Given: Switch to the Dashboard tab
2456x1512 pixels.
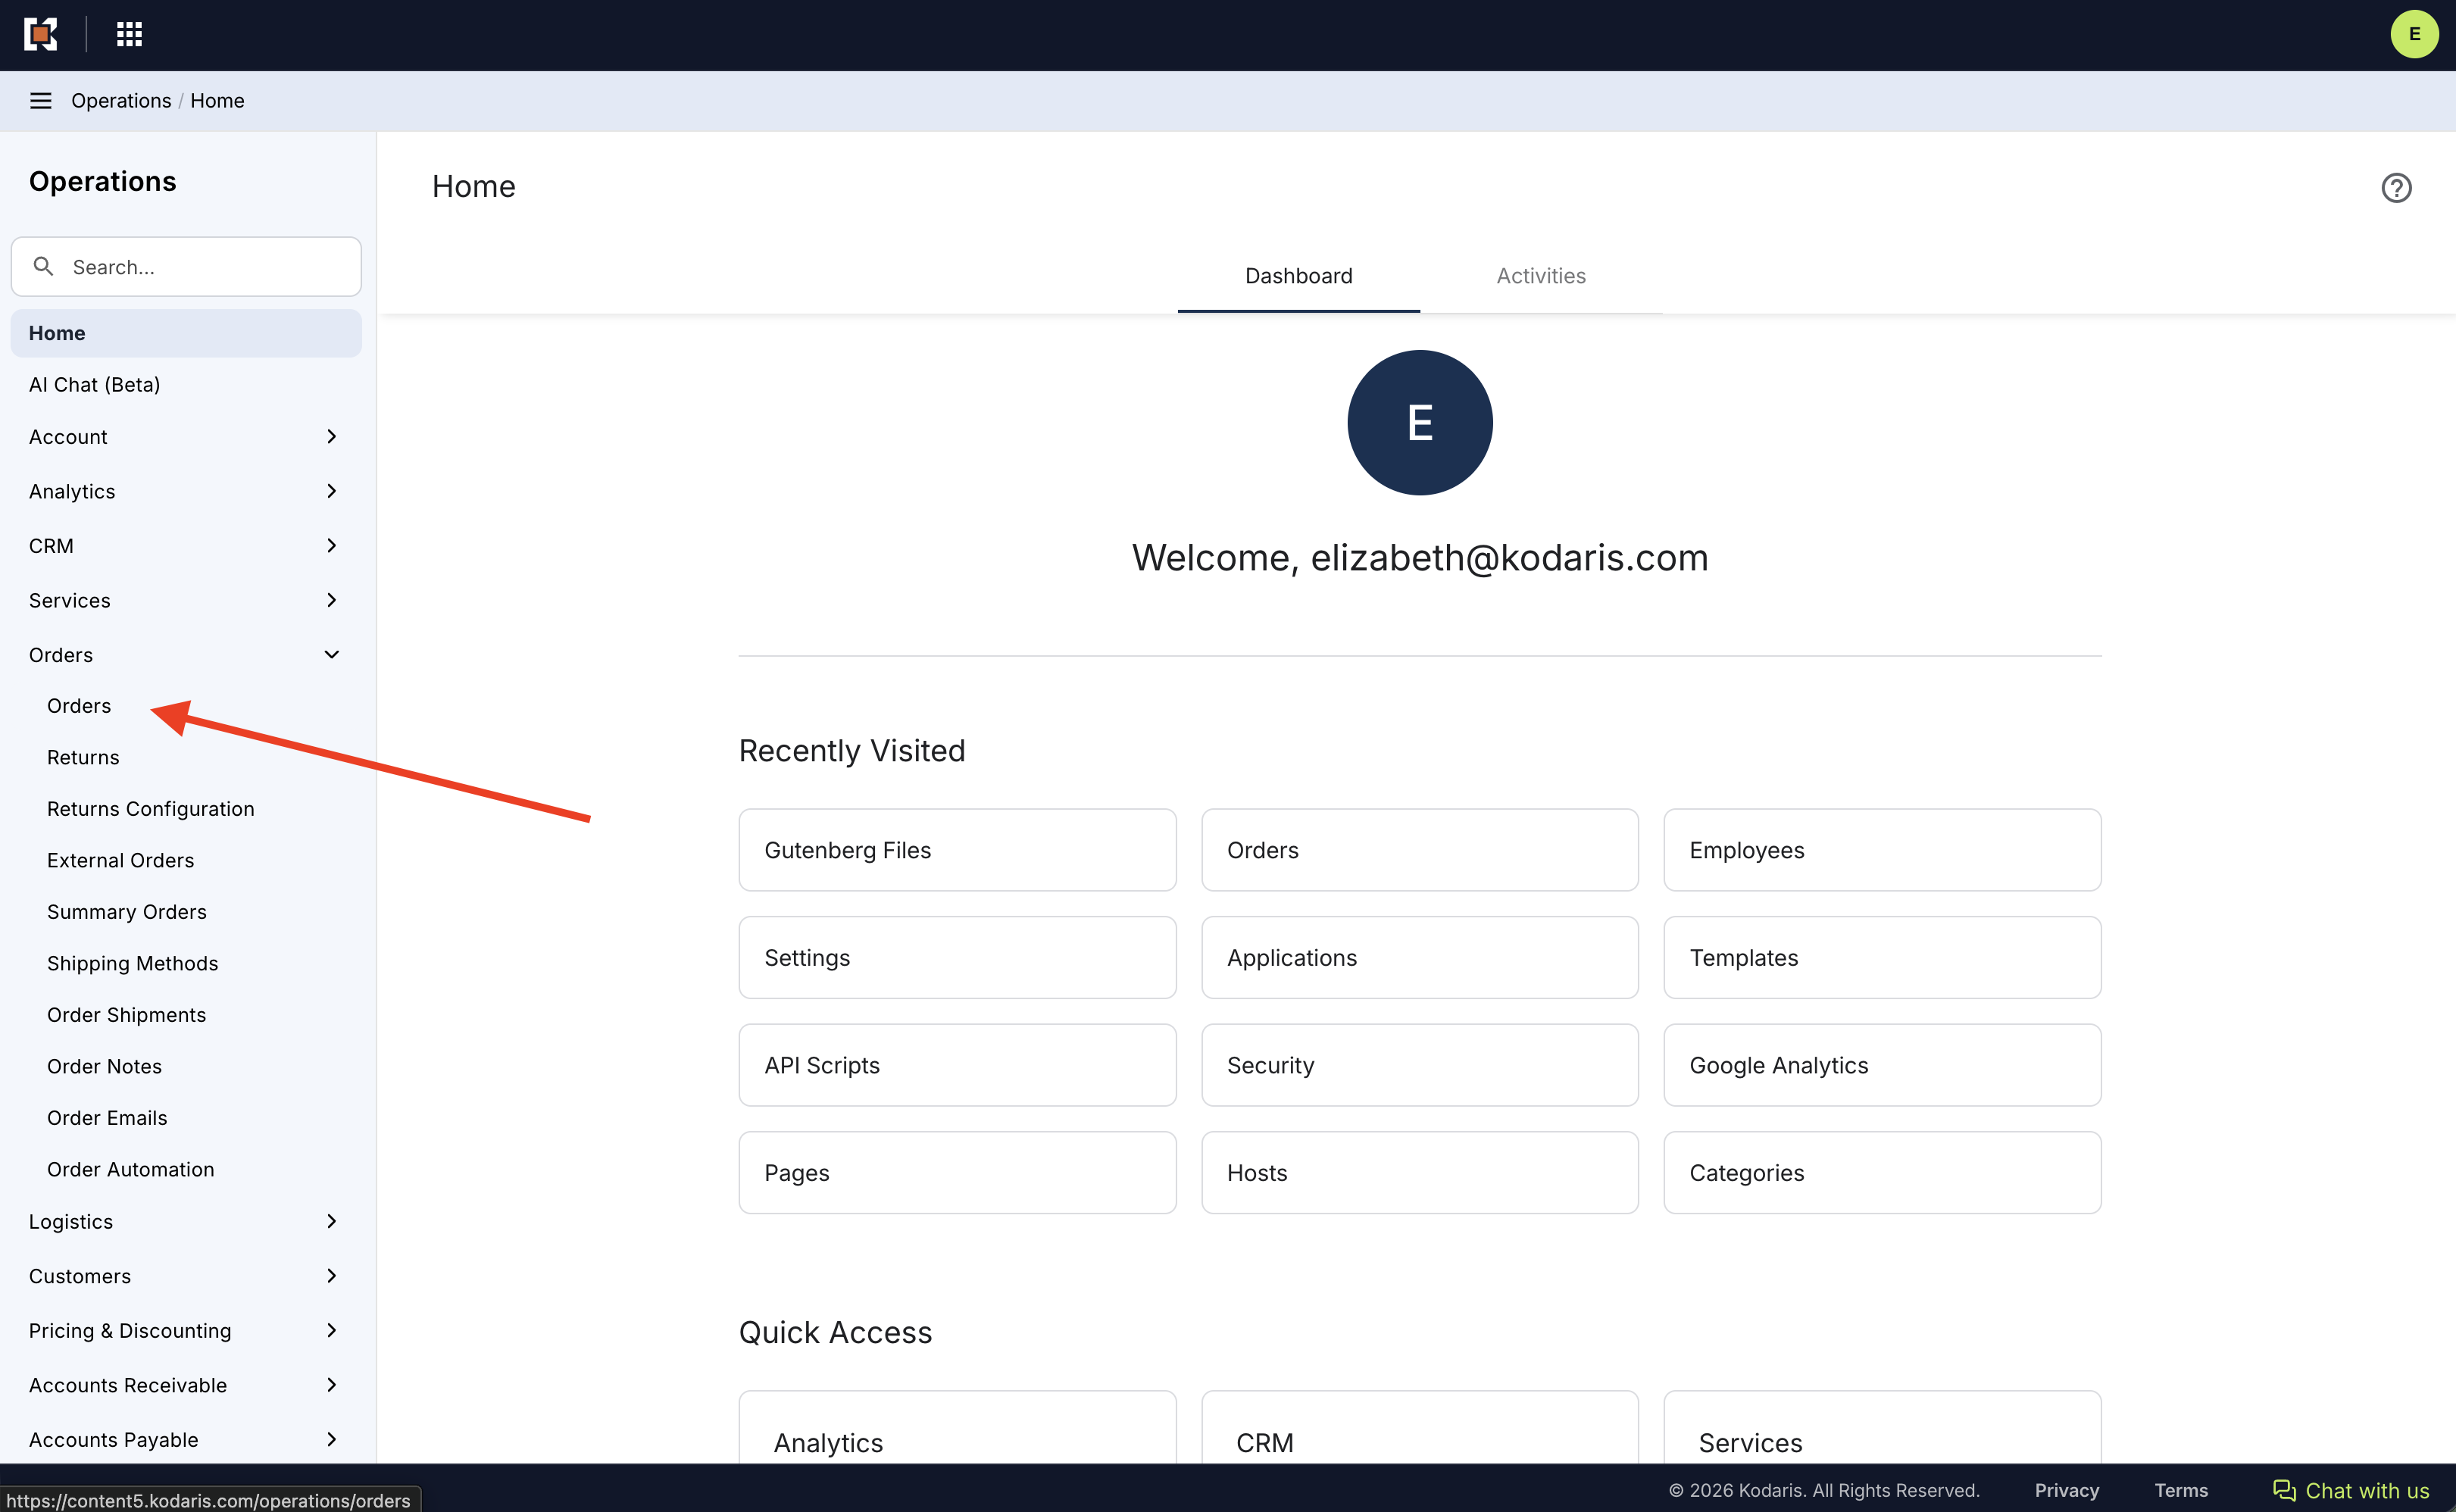Looking at the screenshot, I should pos(1298,276).
